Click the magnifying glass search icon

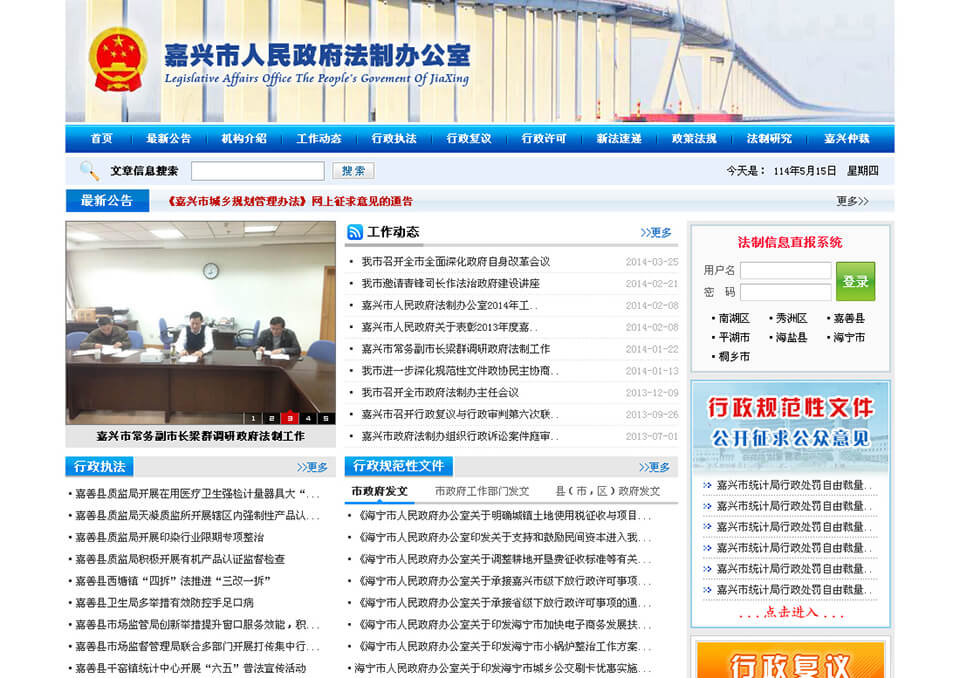pyautogui.click(x=89, y=171)
